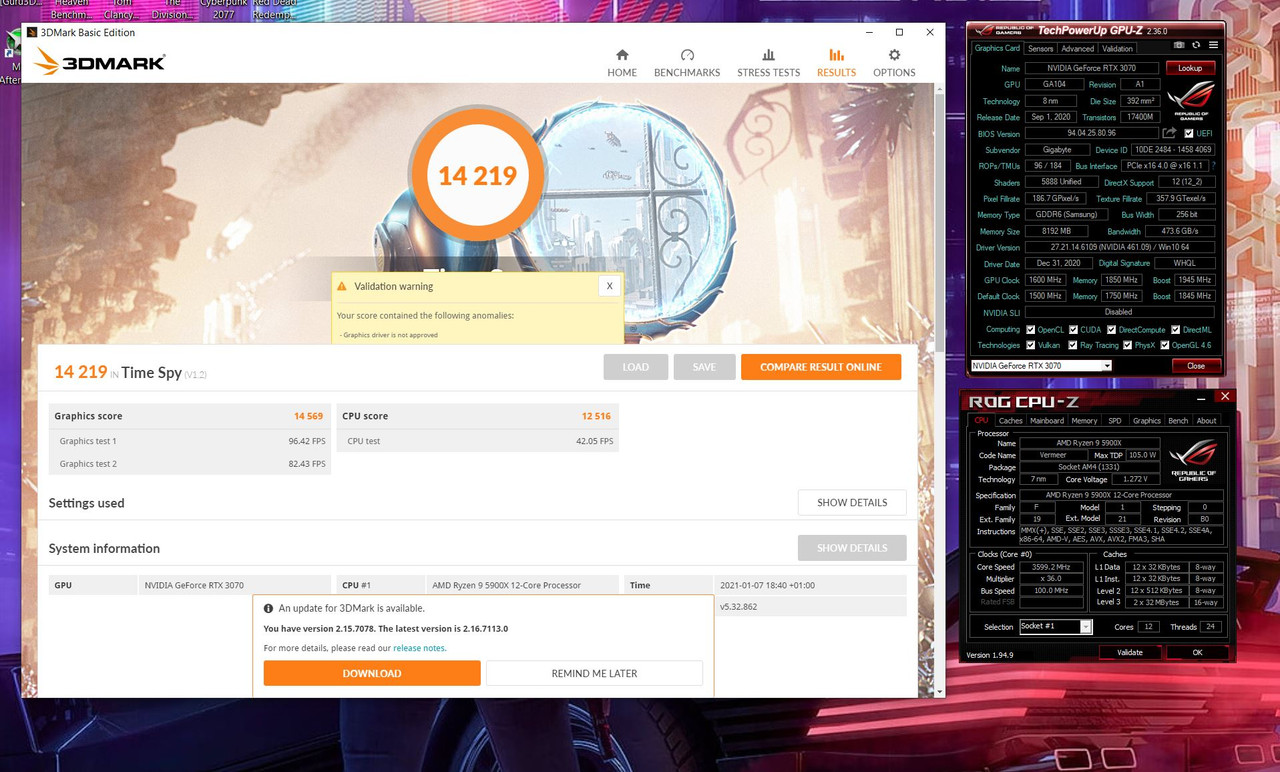The width and height of the screenshot is (1280, 772).
Task: Download the 3DMark update
Action: [x=372, y=673]
